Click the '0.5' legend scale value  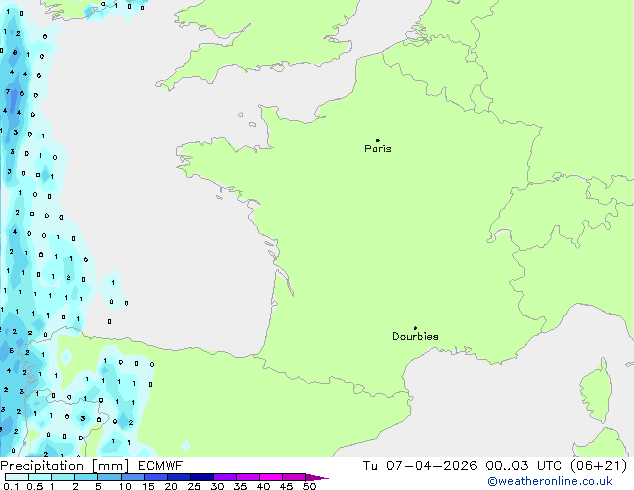[35, 486]
